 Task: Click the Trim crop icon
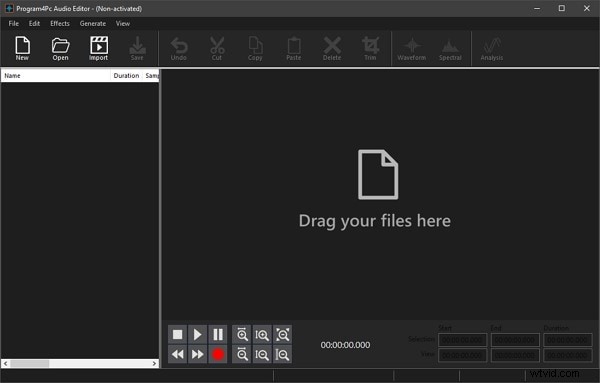coord(370,48)
